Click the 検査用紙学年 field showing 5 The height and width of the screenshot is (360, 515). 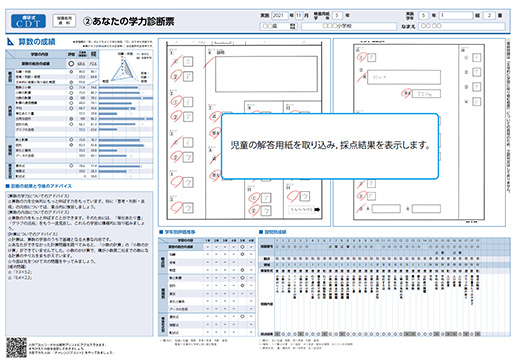click(337, 15)
